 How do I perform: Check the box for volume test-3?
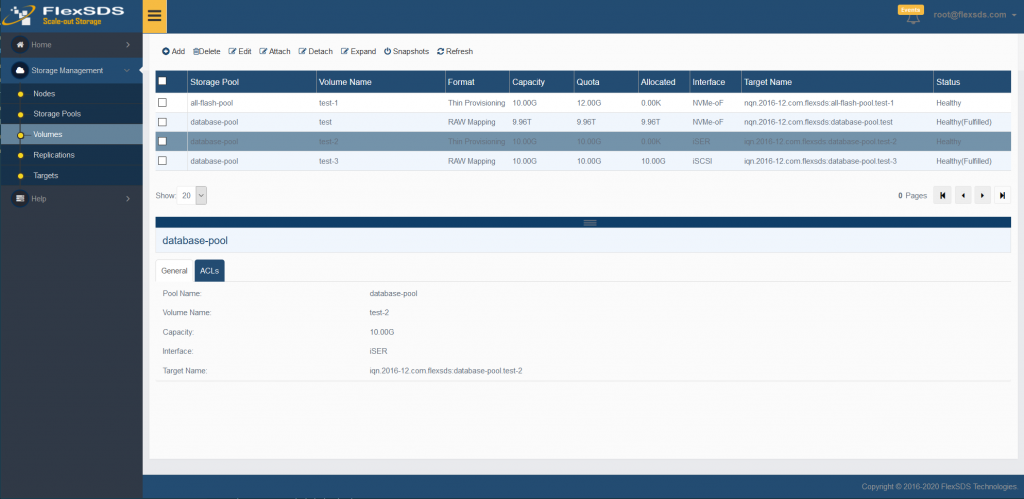pos(163,160)
